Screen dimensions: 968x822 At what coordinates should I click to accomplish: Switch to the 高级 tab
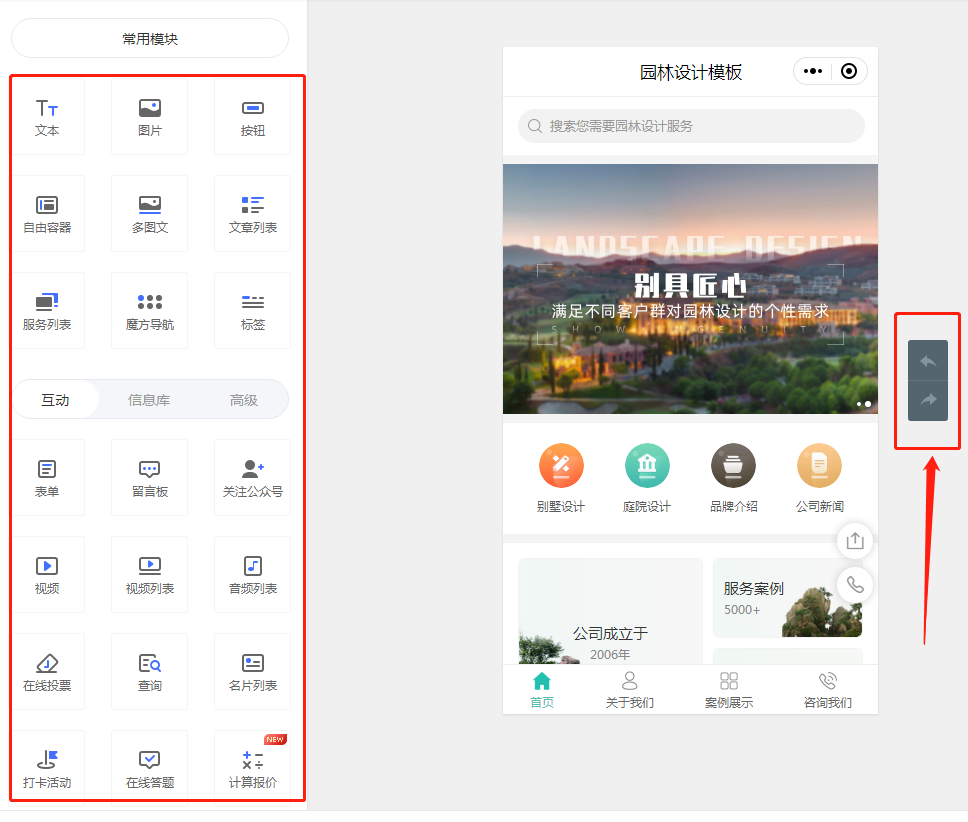(x=244, y=400)
